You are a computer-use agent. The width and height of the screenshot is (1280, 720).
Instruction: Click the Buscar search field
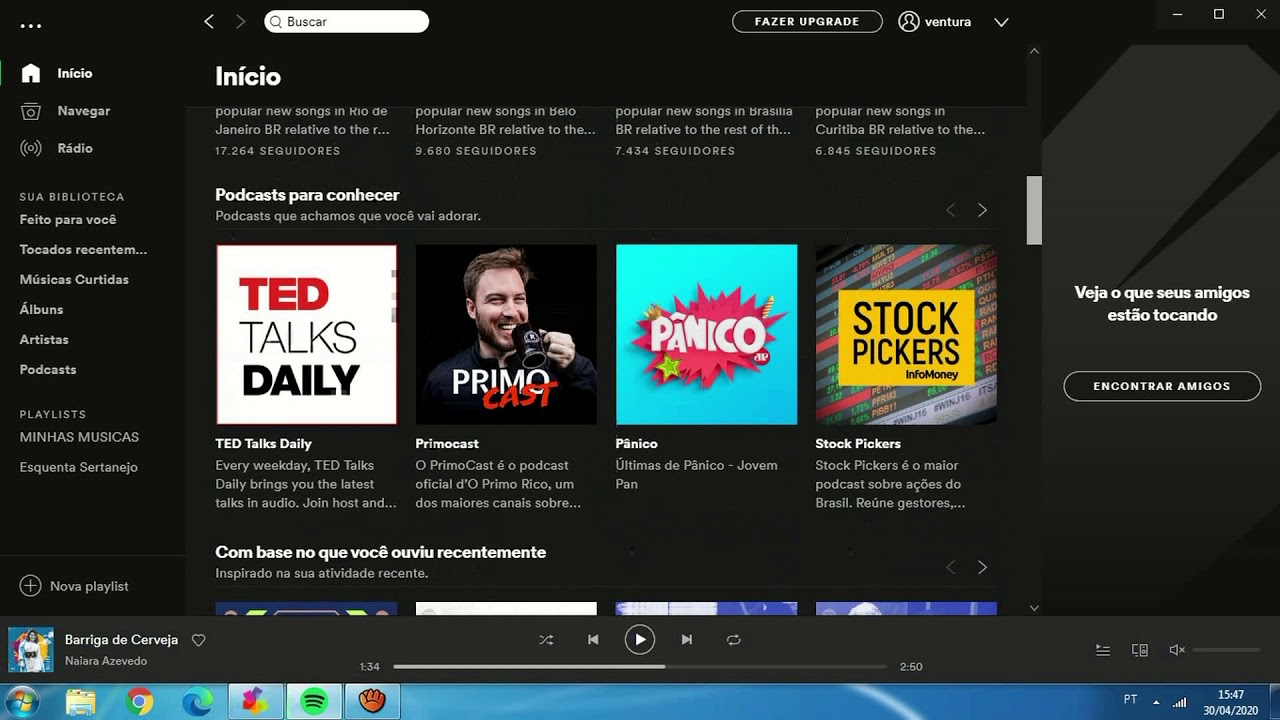347,21
